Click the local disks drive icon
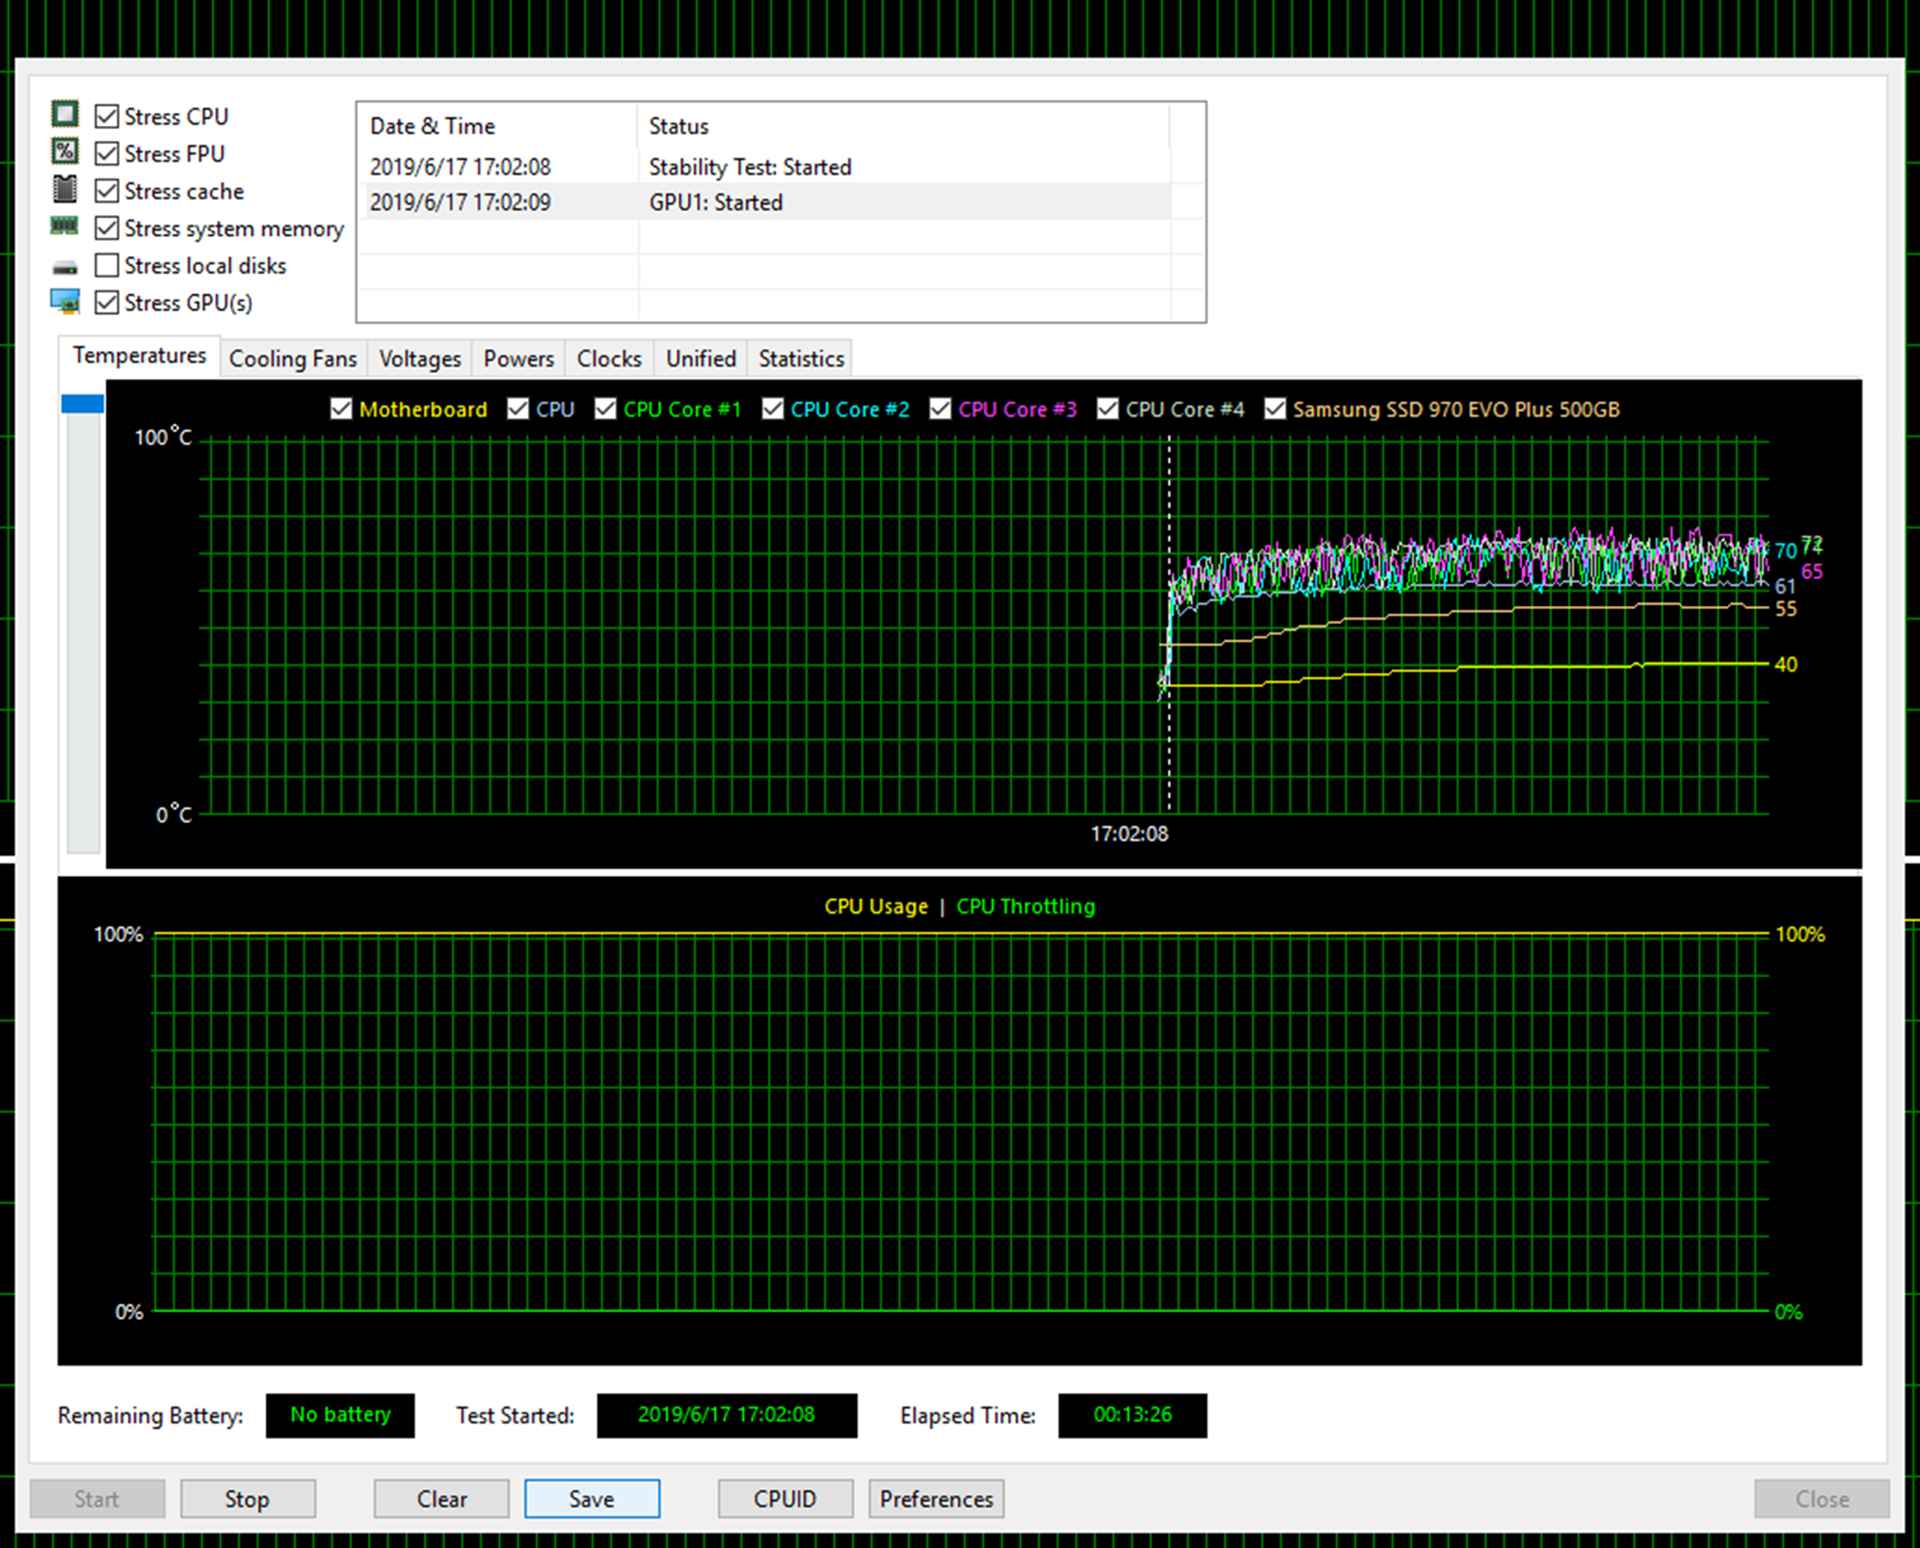1920x1548 pixels. click(65, 267)
